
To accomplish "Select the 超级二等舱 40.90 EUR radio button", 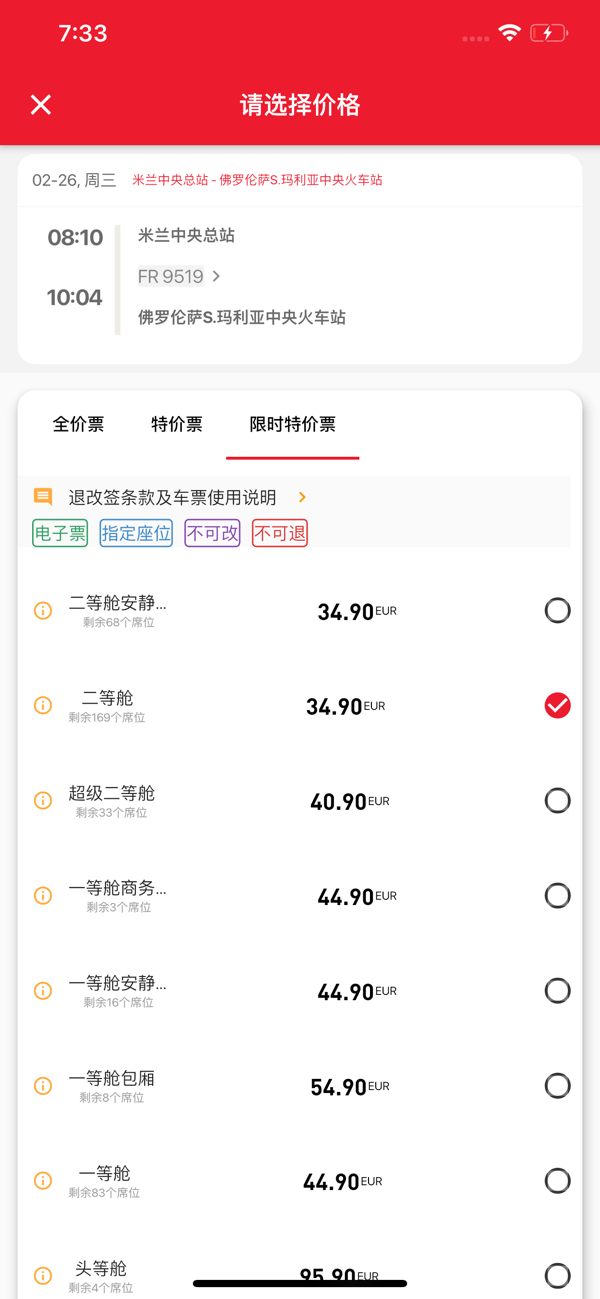I will (x=557, y=801).
